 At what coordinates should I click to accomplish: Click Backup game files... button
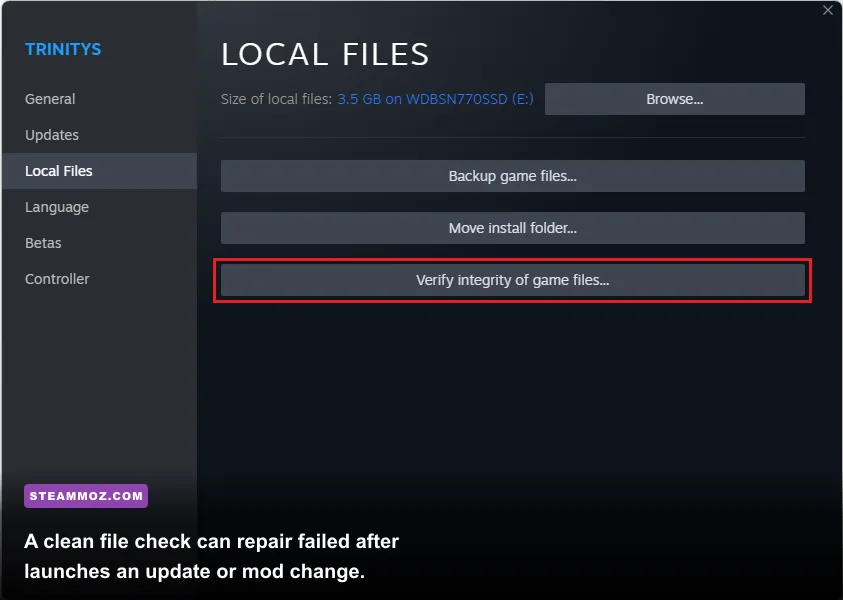[512, 176]
